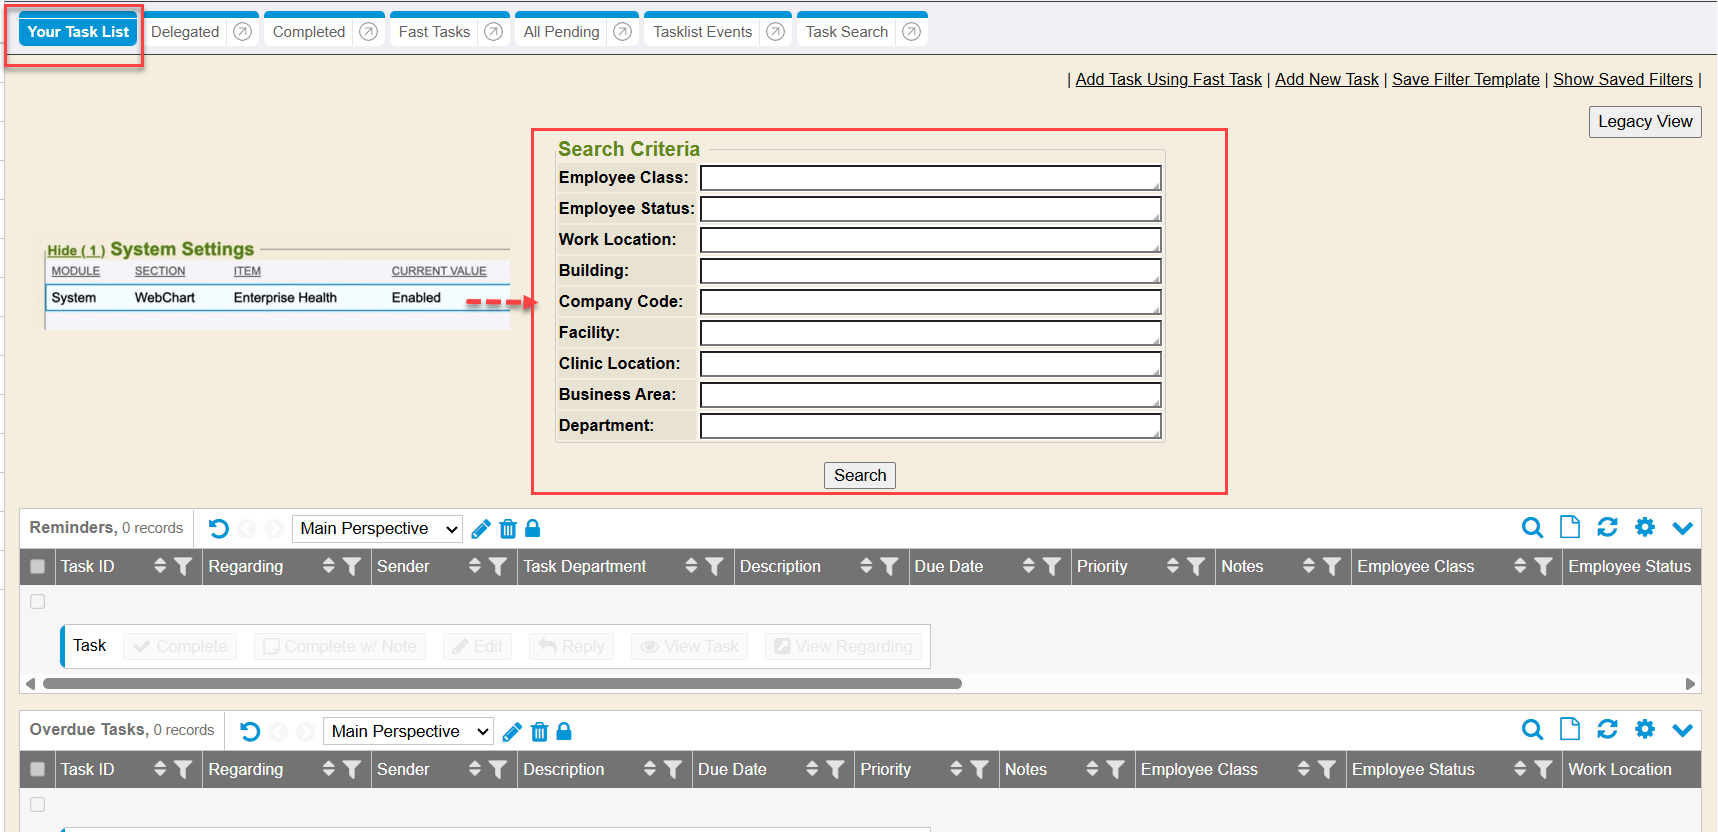
Task: Click the pencil edit perspective icon in Reminders
Action: (481, 529)
